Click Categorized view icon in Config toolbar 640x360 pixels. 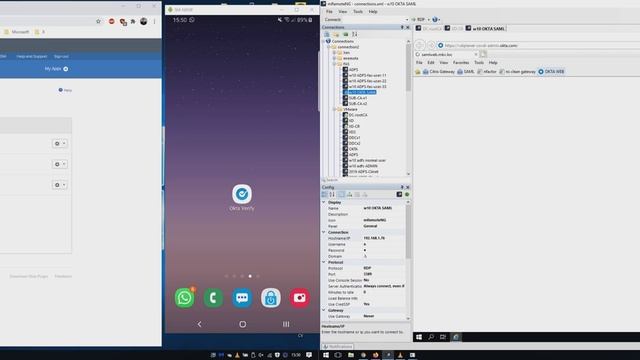324,195
